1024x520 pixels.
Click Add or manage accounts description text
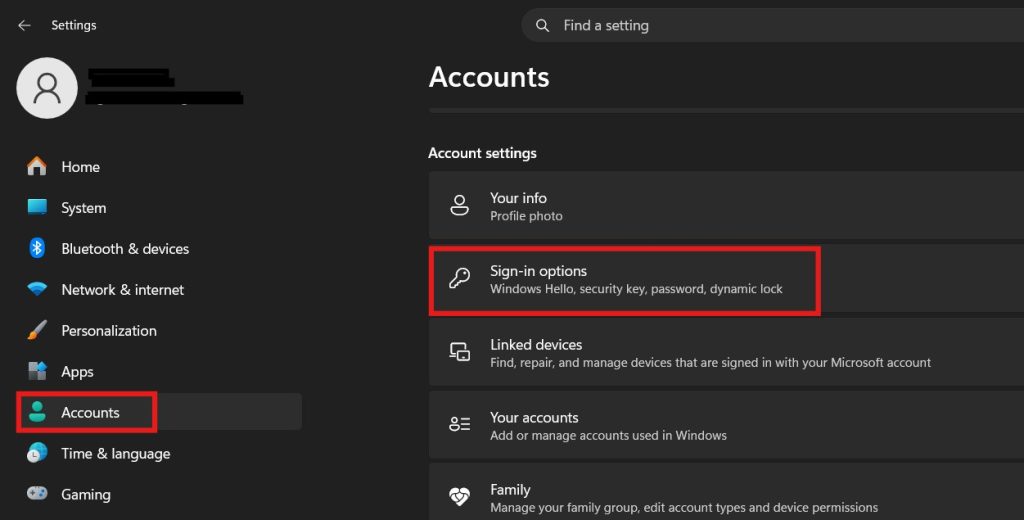pyautogui.click(x=609, y=435)
